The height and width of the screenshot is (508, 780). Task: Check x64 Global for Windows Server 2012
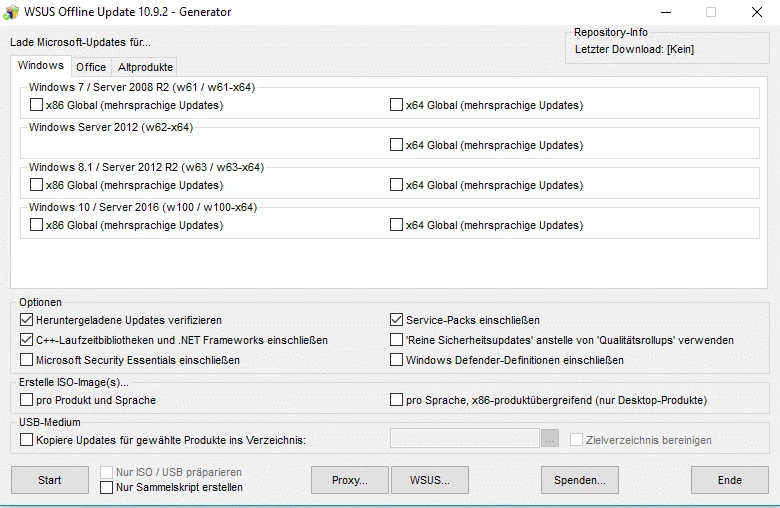point(397,145)
